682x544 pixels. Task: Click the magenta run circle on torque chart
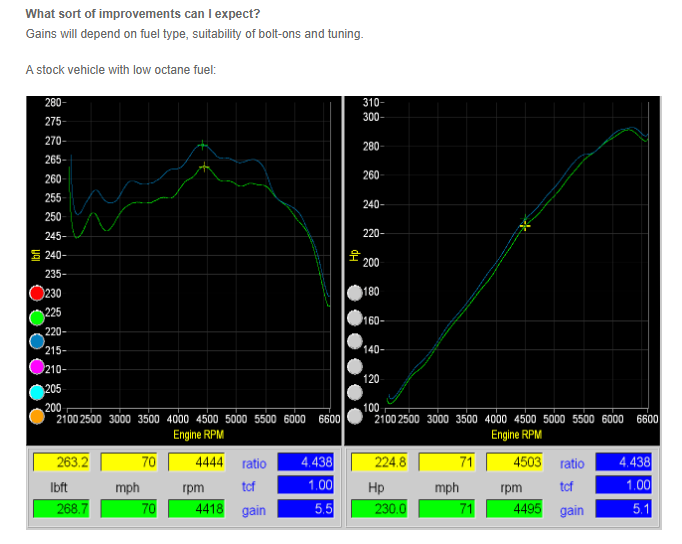pyautogui.click(x=37, y=367)
